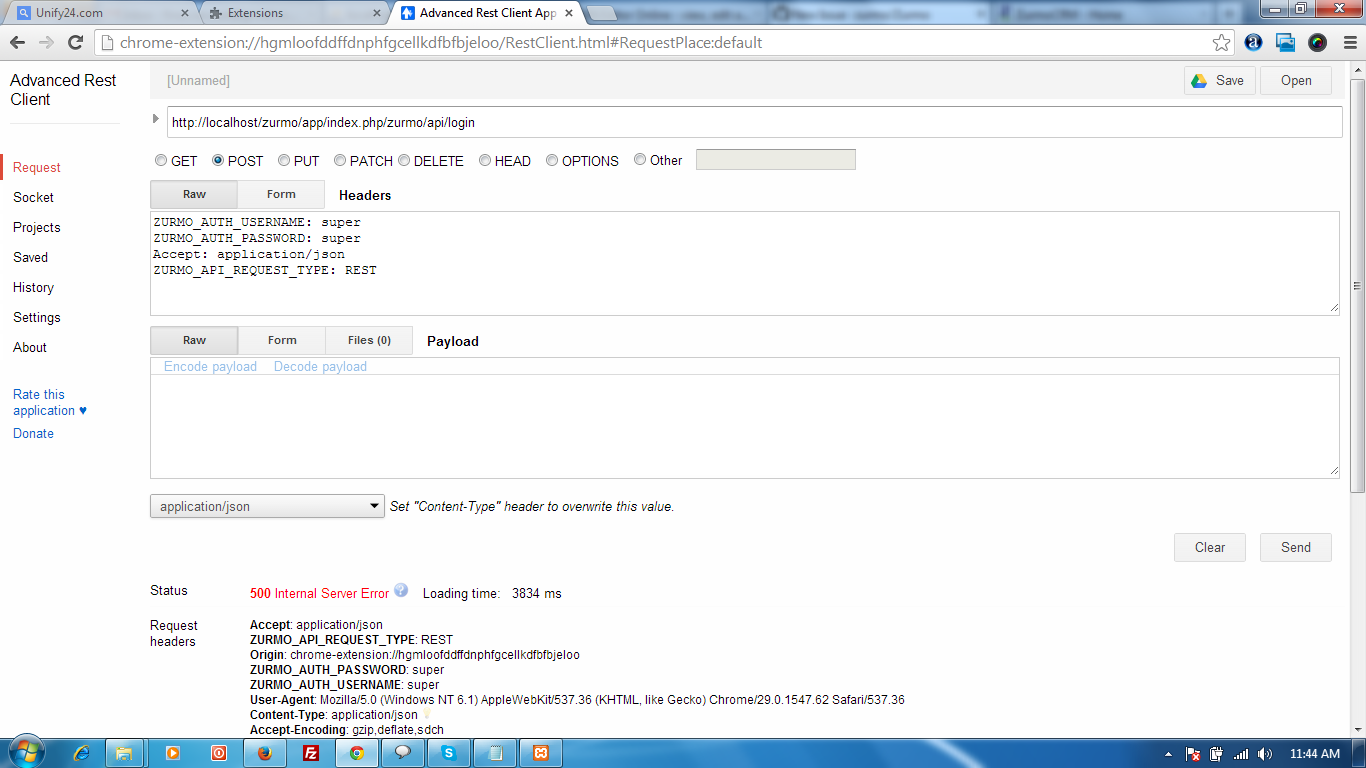This screenshot has height=768, width=1366.
Task: Open Saved in the sidebar
Action: click(x=30, y=257)
